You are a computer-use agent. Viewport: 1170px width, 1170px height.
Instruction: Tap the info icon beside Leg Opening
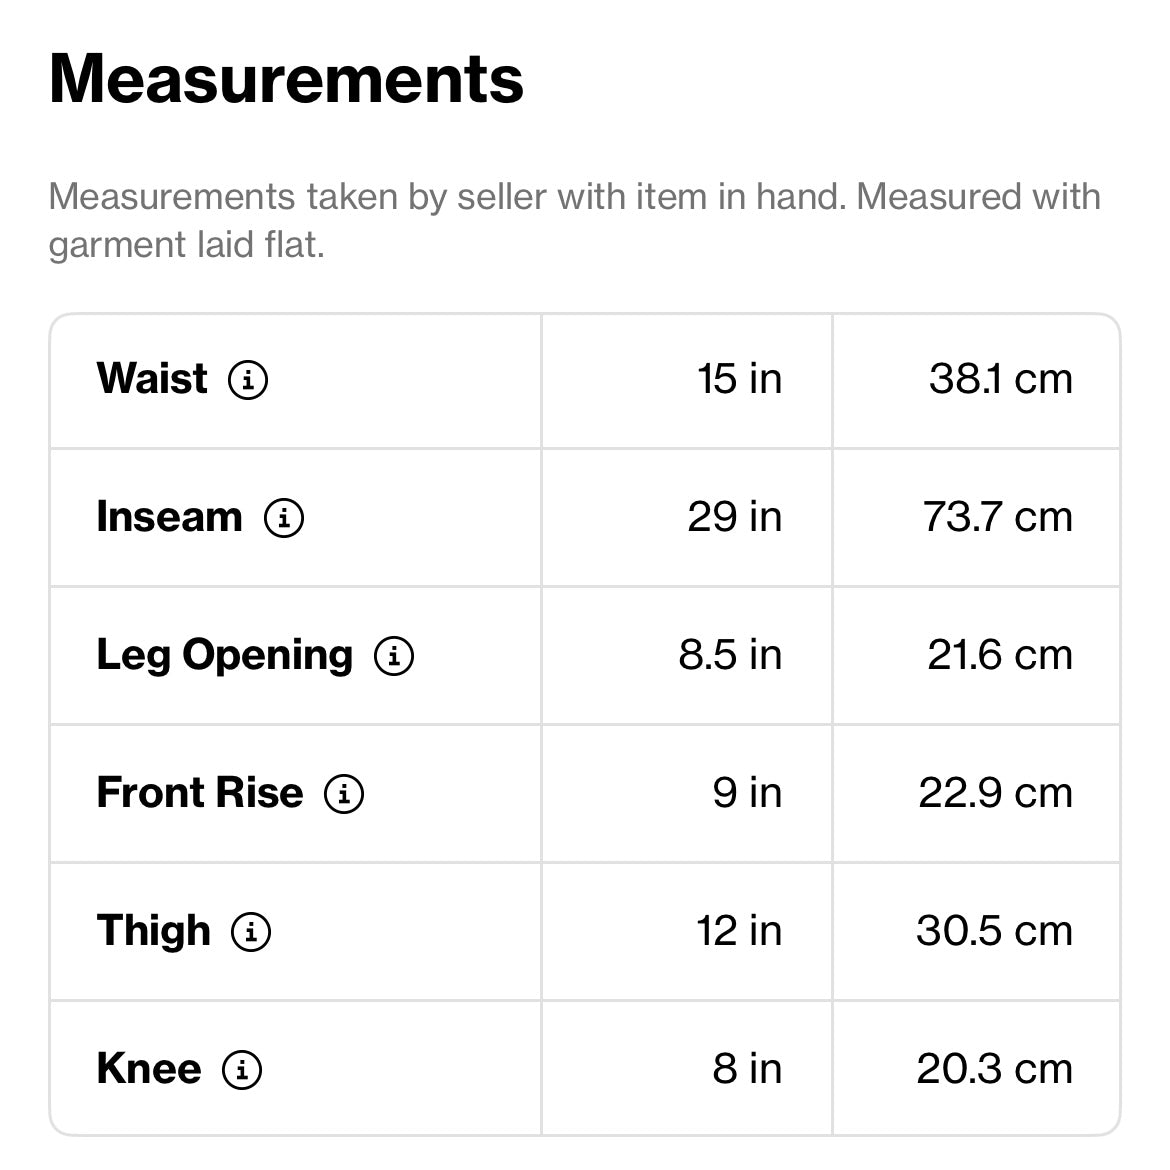(394, 656)
